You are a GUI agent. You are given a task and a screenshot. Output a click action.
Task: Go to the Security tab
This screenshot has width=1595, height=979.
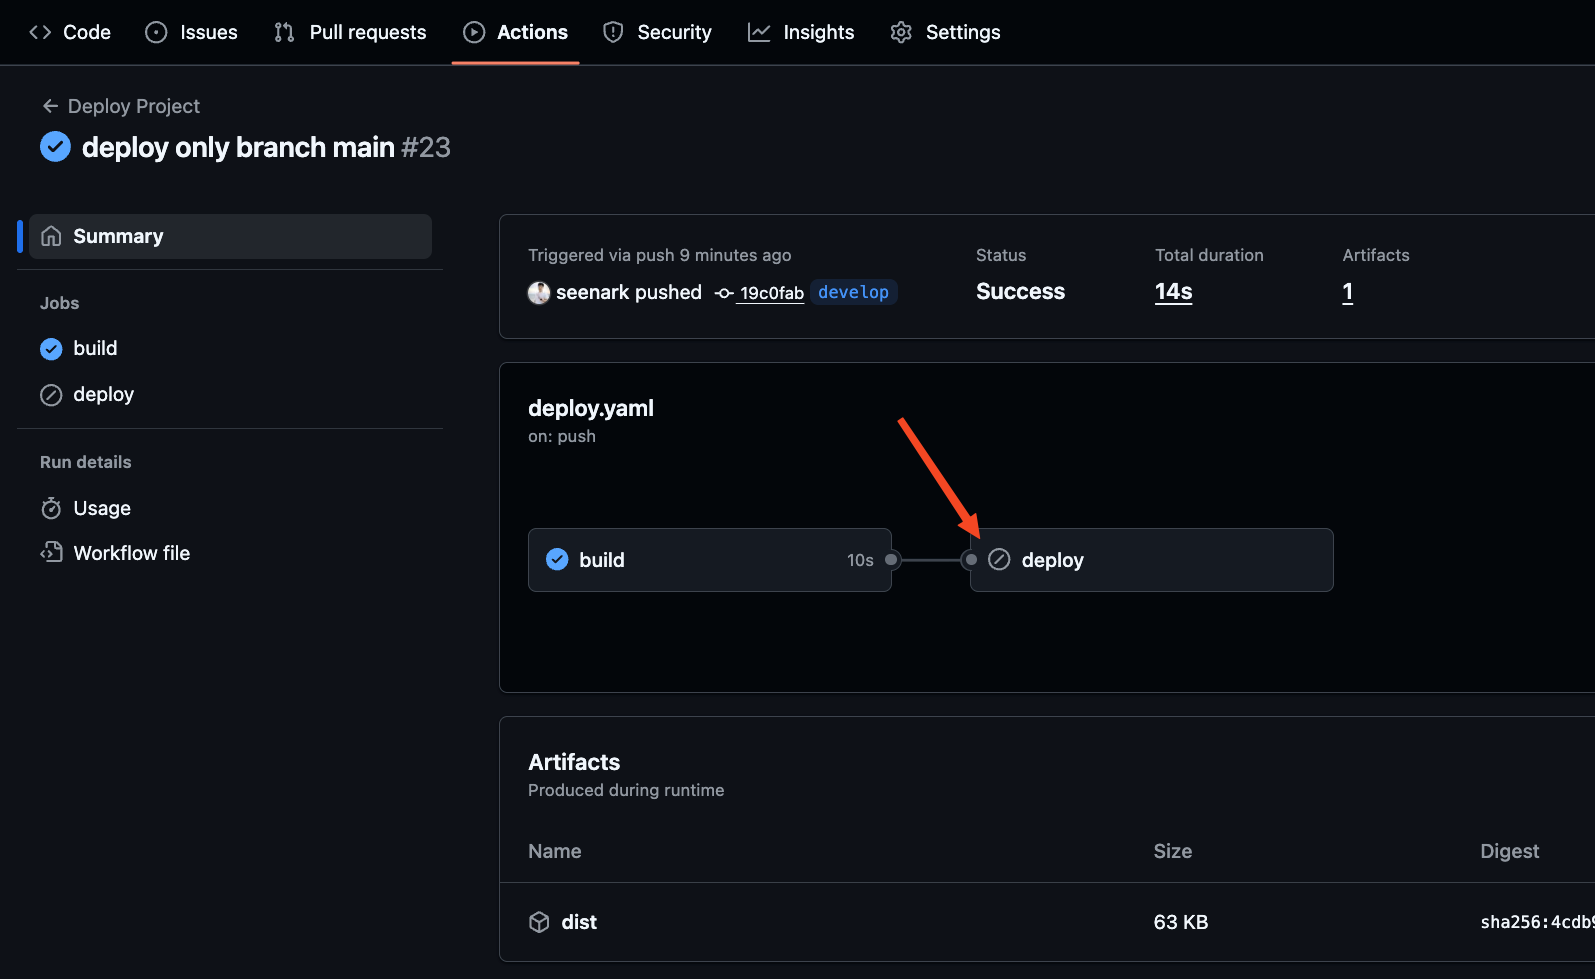[657, 32]
